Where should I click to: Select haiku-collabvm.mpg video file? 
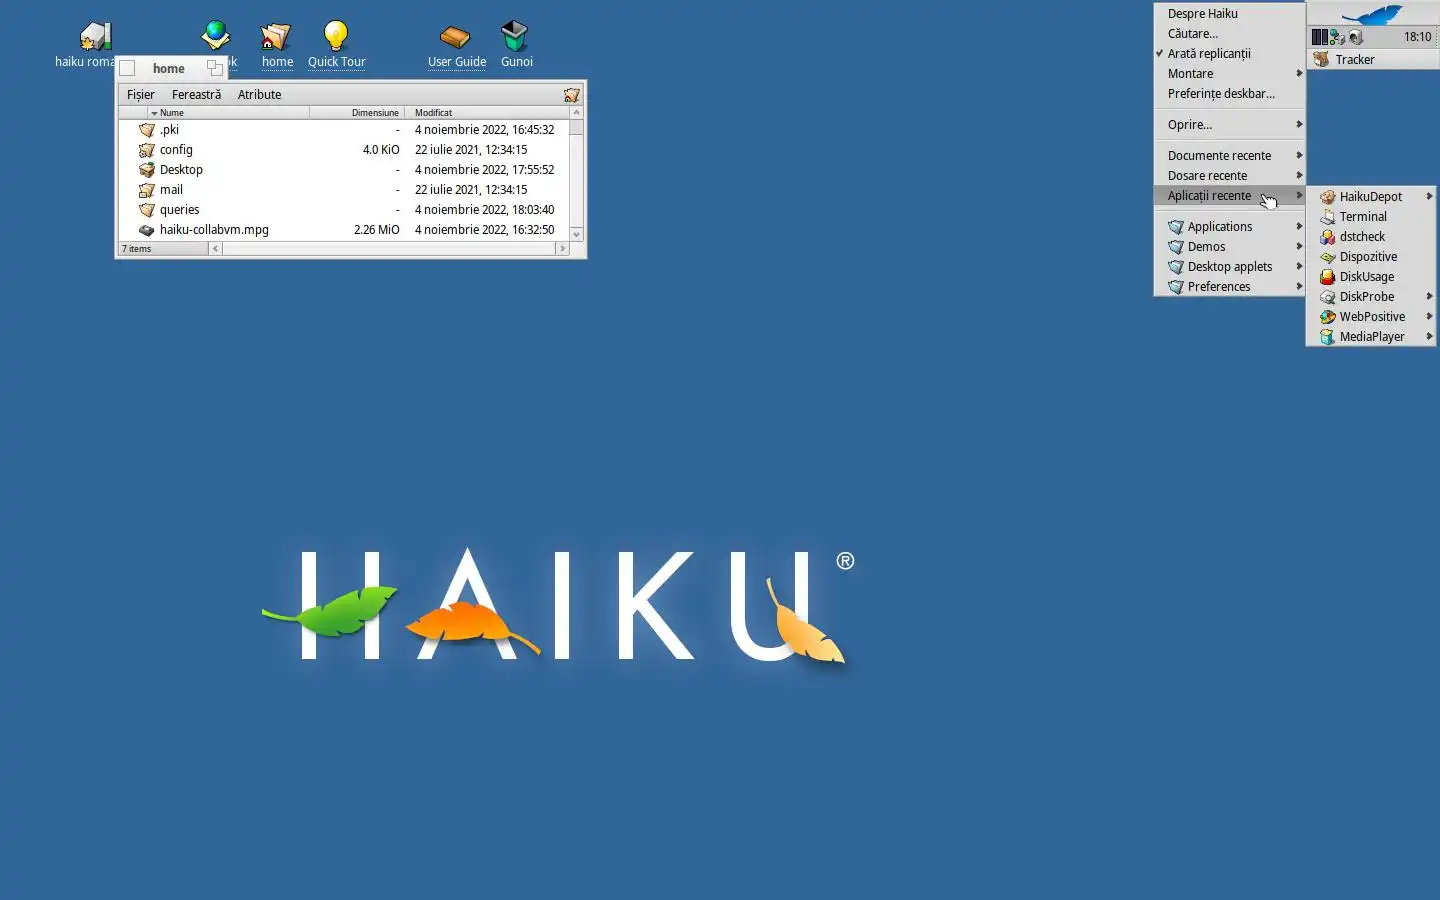coord(204,230)
